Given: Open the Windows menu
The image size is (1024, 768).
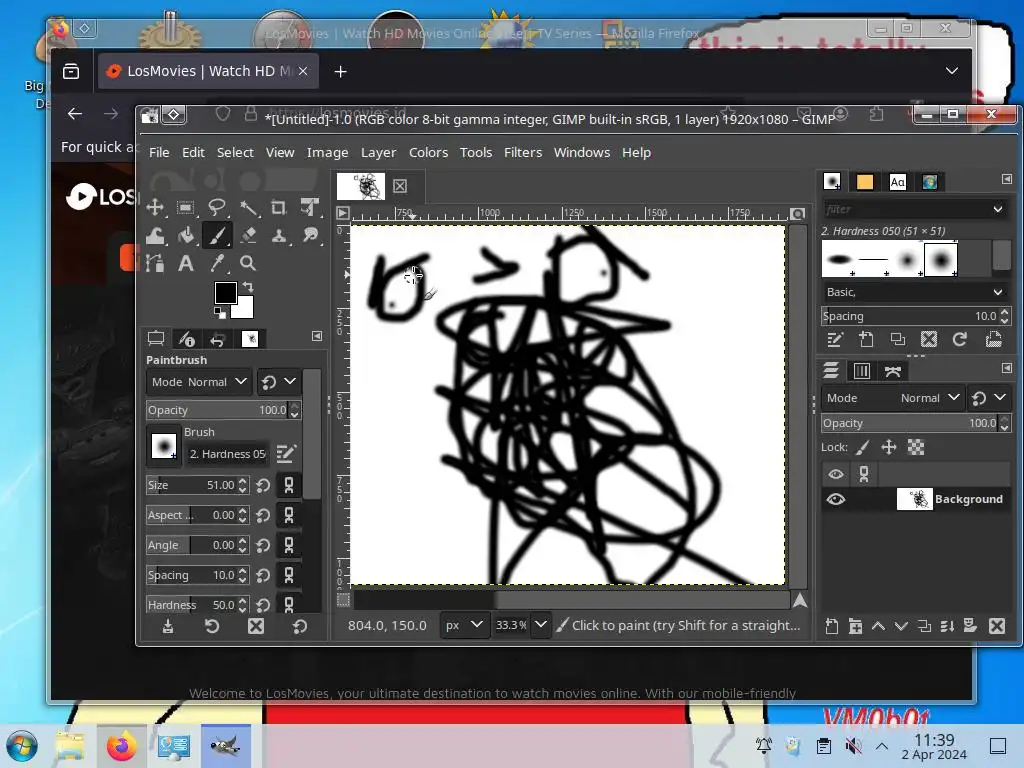Looking at the screenshot, I should 582,152.
